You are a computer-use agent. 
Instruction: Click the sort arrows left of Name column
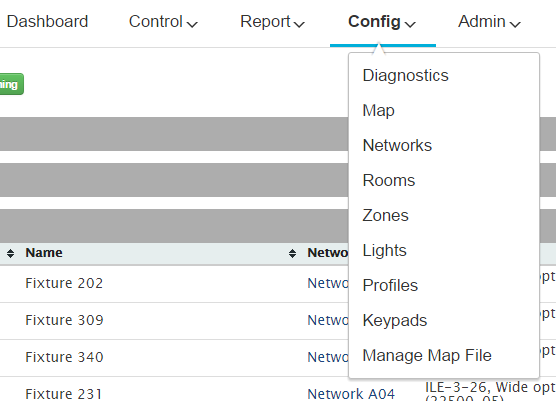10,253
